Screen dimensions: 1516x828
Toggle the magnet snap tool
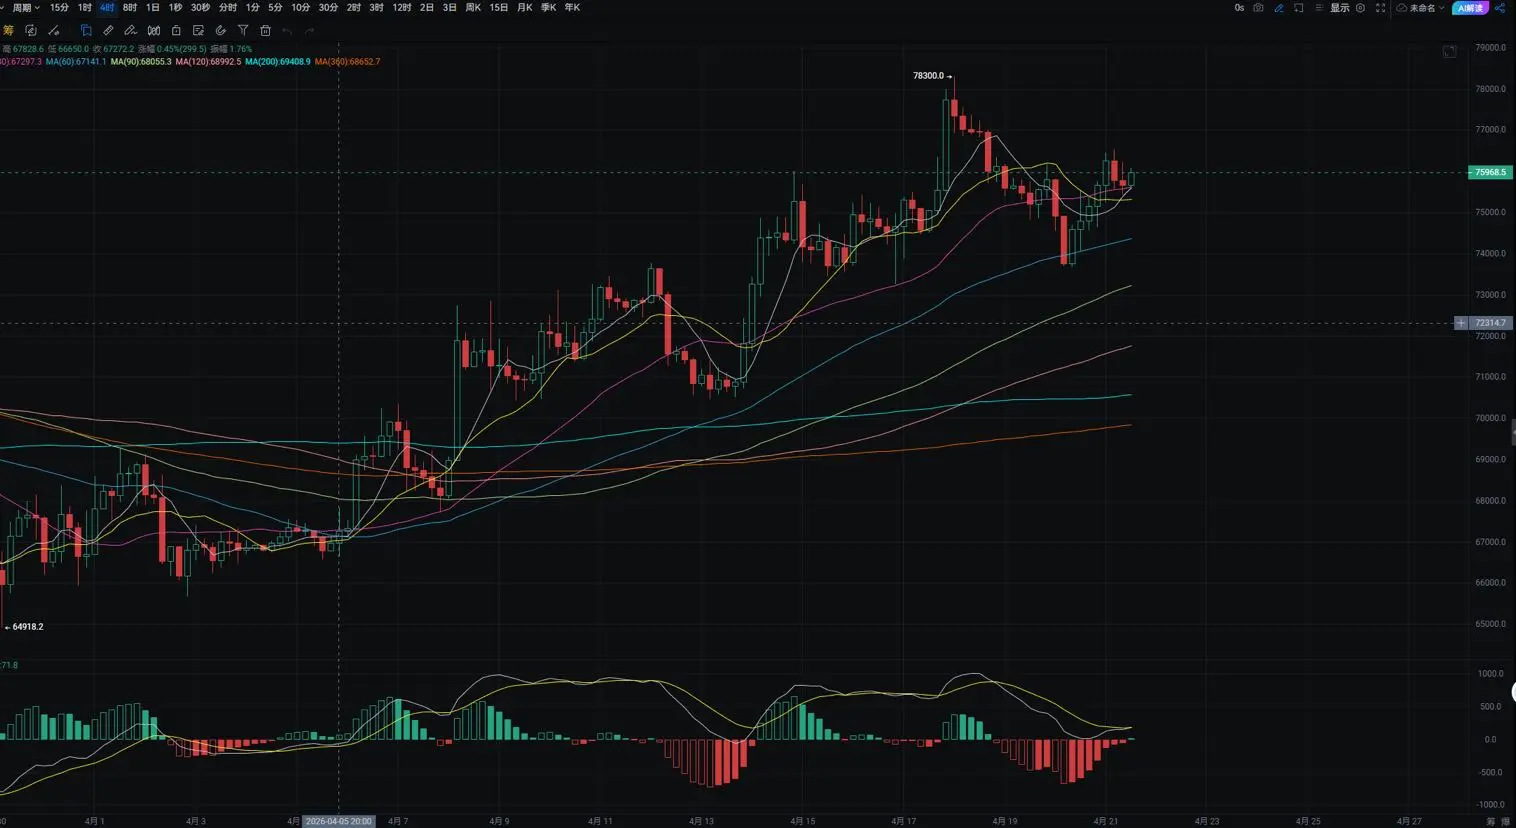click(x=221, y=30)
